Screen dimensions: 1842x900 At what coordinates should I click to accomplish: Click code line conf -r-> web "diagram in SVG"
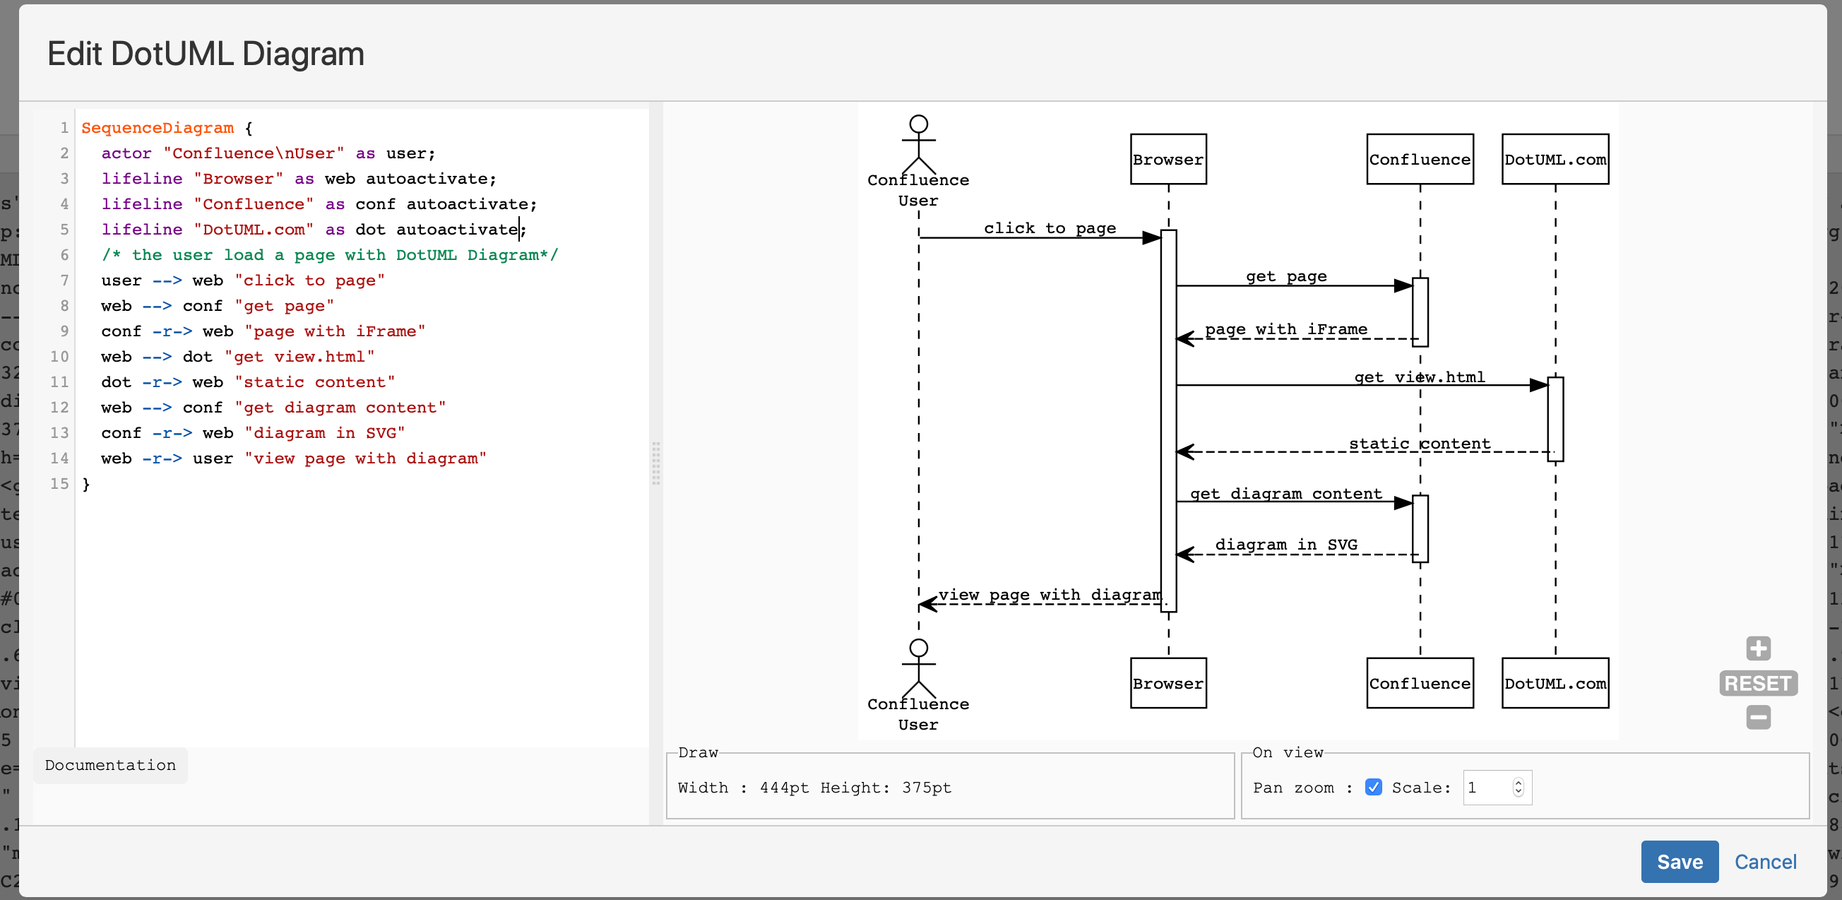click(x=253, y=433)
